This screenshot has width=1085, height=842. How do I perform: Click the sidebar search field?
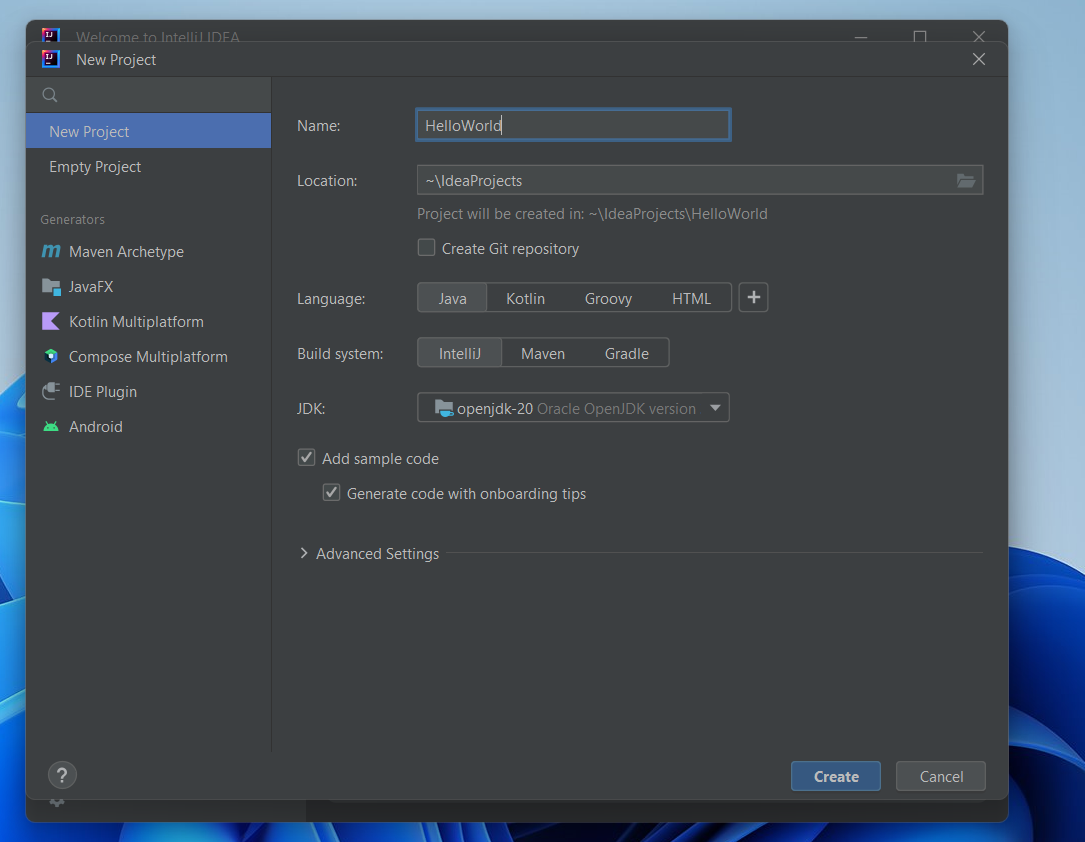point(149,95)
